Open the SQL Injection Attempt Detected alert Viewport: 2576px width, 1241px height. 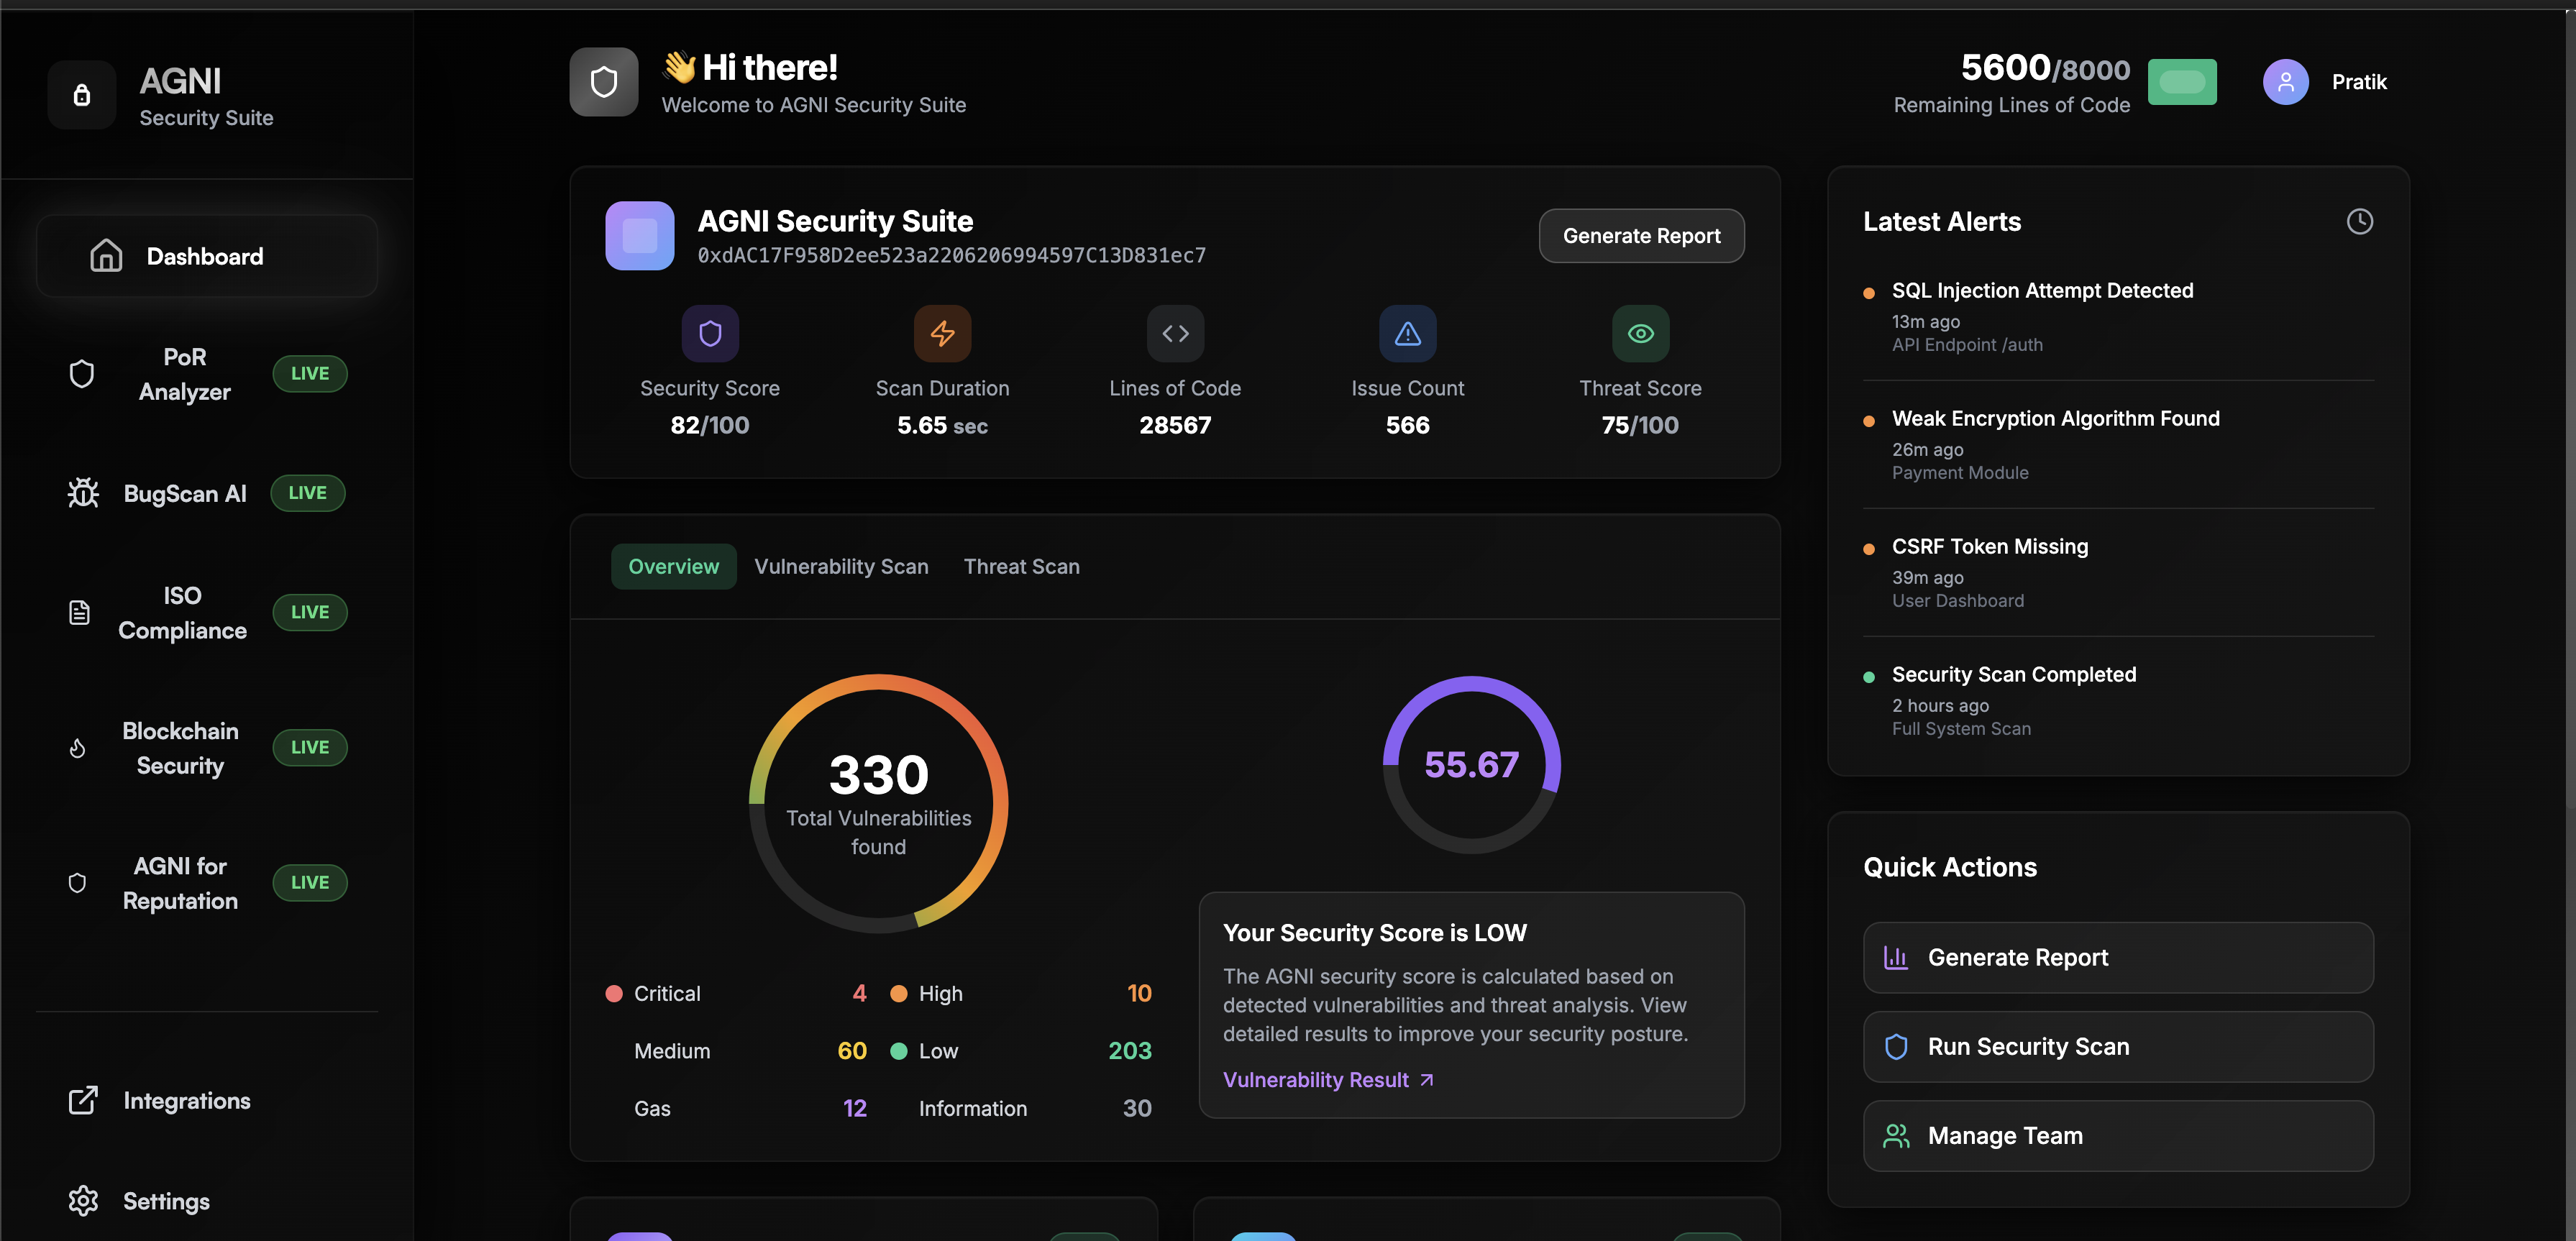(2042, 290)
